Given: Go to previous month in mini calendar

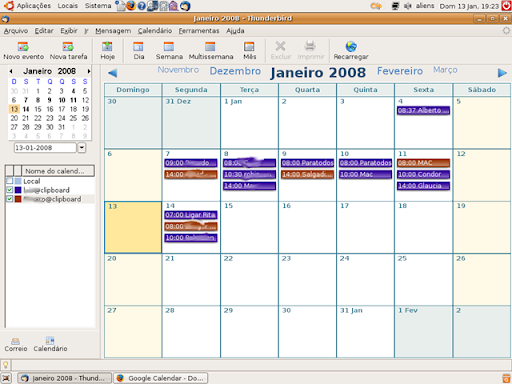Looking at the screenshot, I should 11,71.
